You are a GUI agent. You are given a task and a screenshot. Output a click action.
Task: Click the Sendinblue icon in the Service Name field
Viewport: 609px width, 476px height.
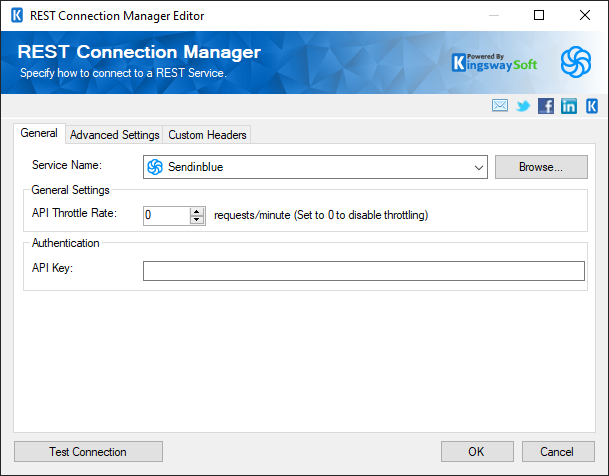click(155, 167)
